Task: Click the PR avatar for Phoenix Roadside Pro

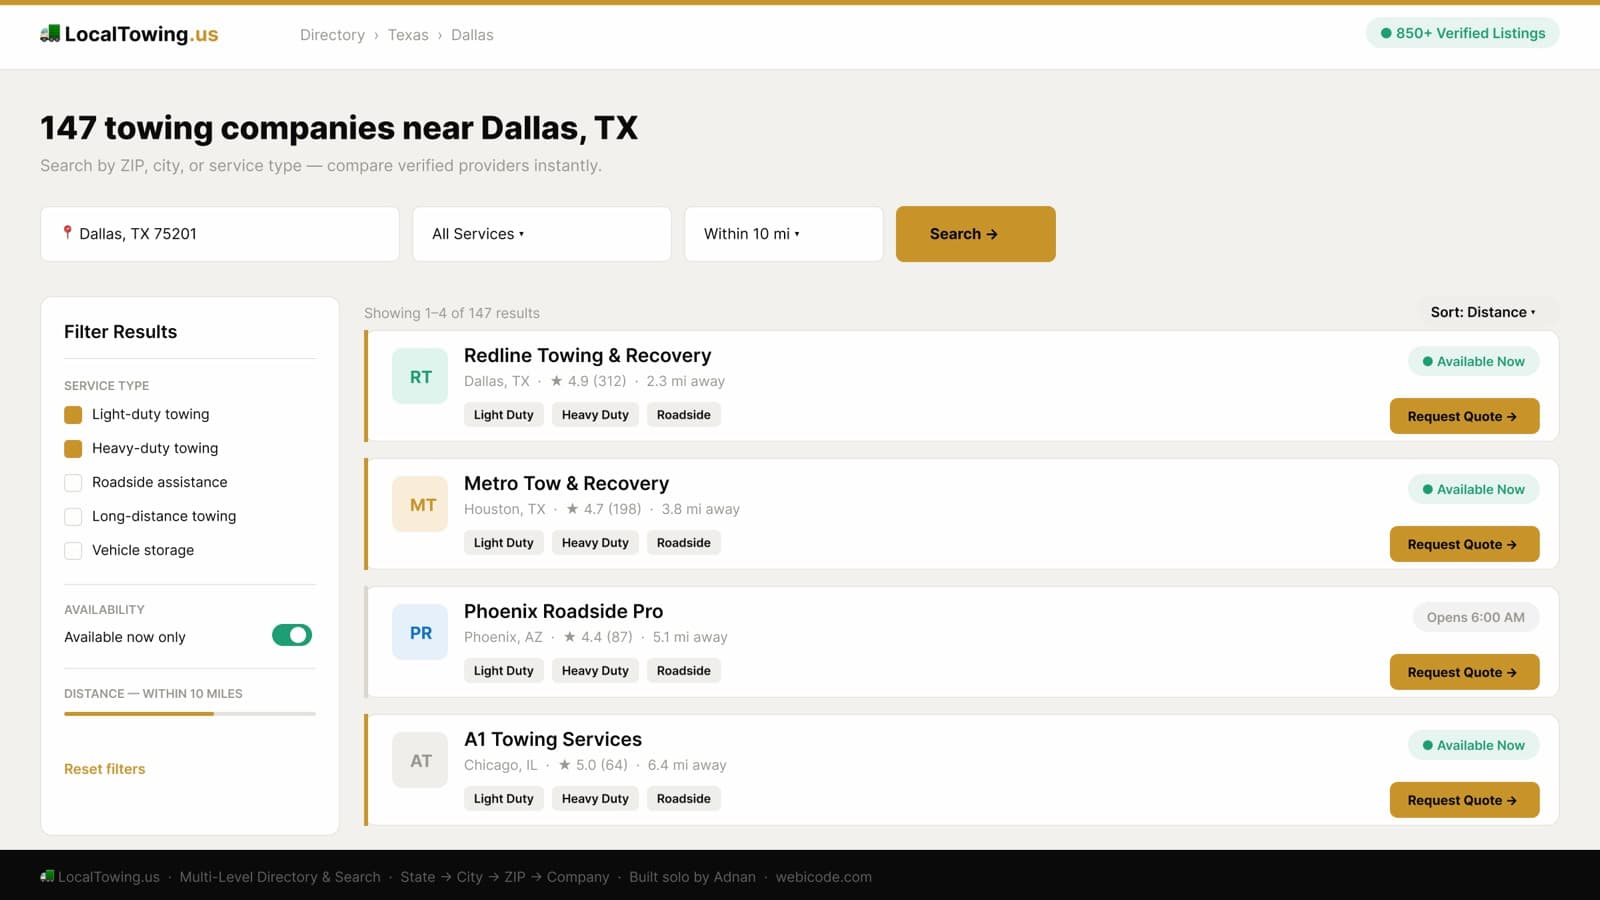Action: pyautogui.click(x=420, y=633)
